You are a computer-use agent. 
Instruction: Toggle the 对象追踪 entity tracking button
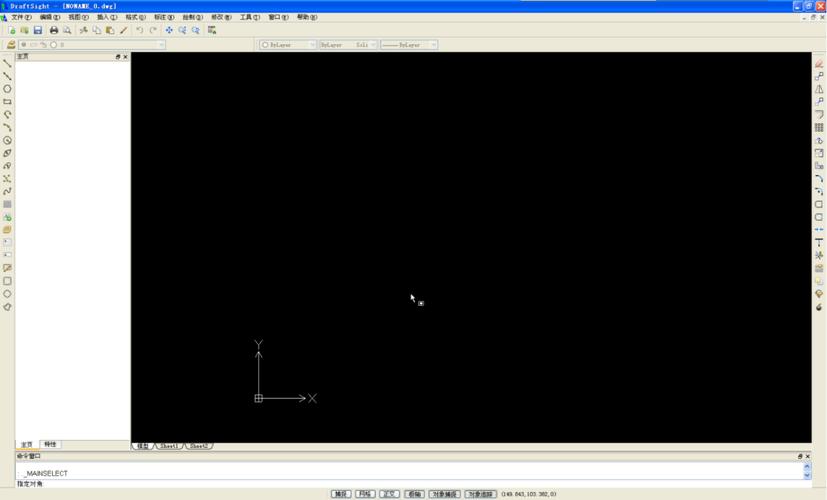(x=480, y=494)
